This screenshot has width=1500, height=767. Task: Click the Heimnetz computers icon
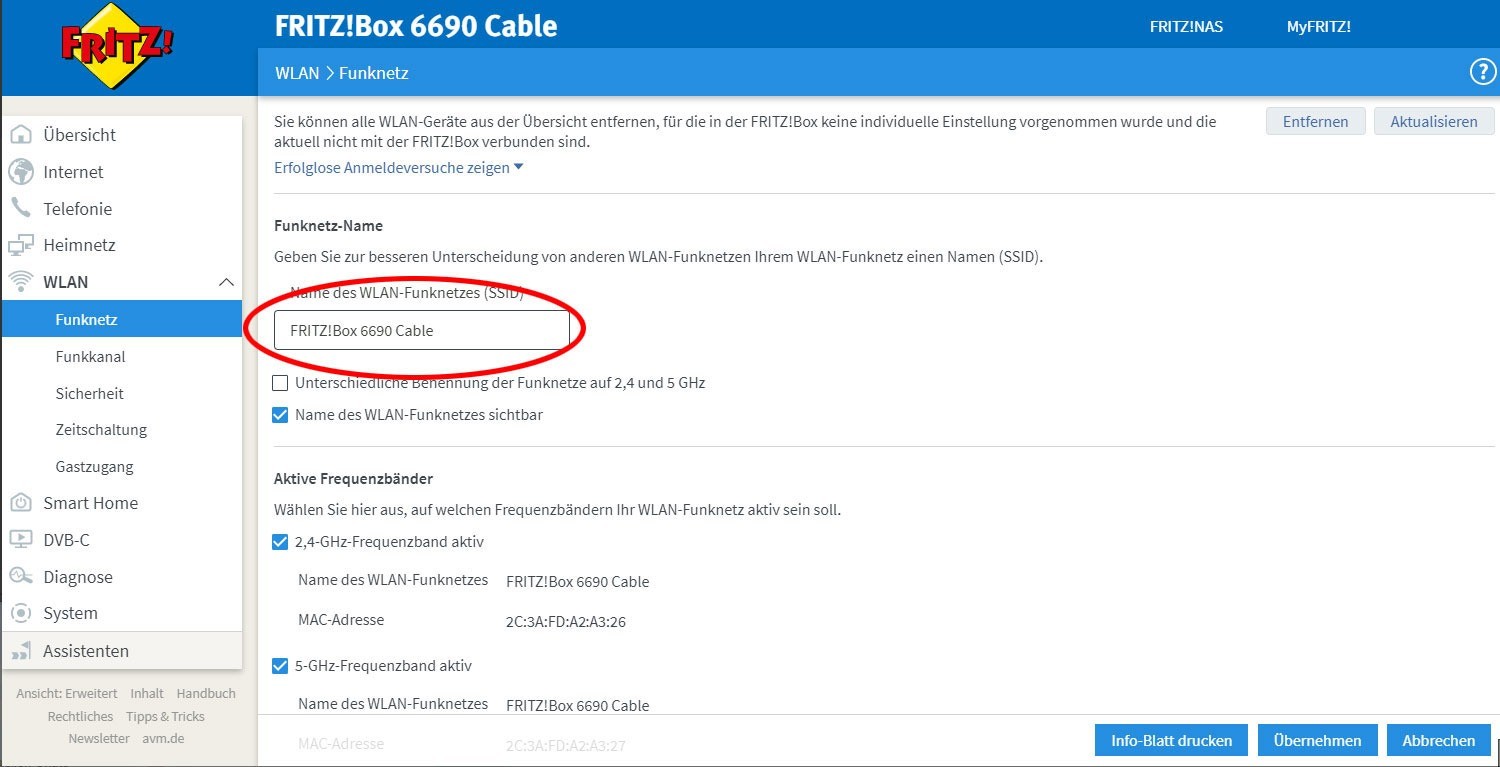[x=21, y=245]
